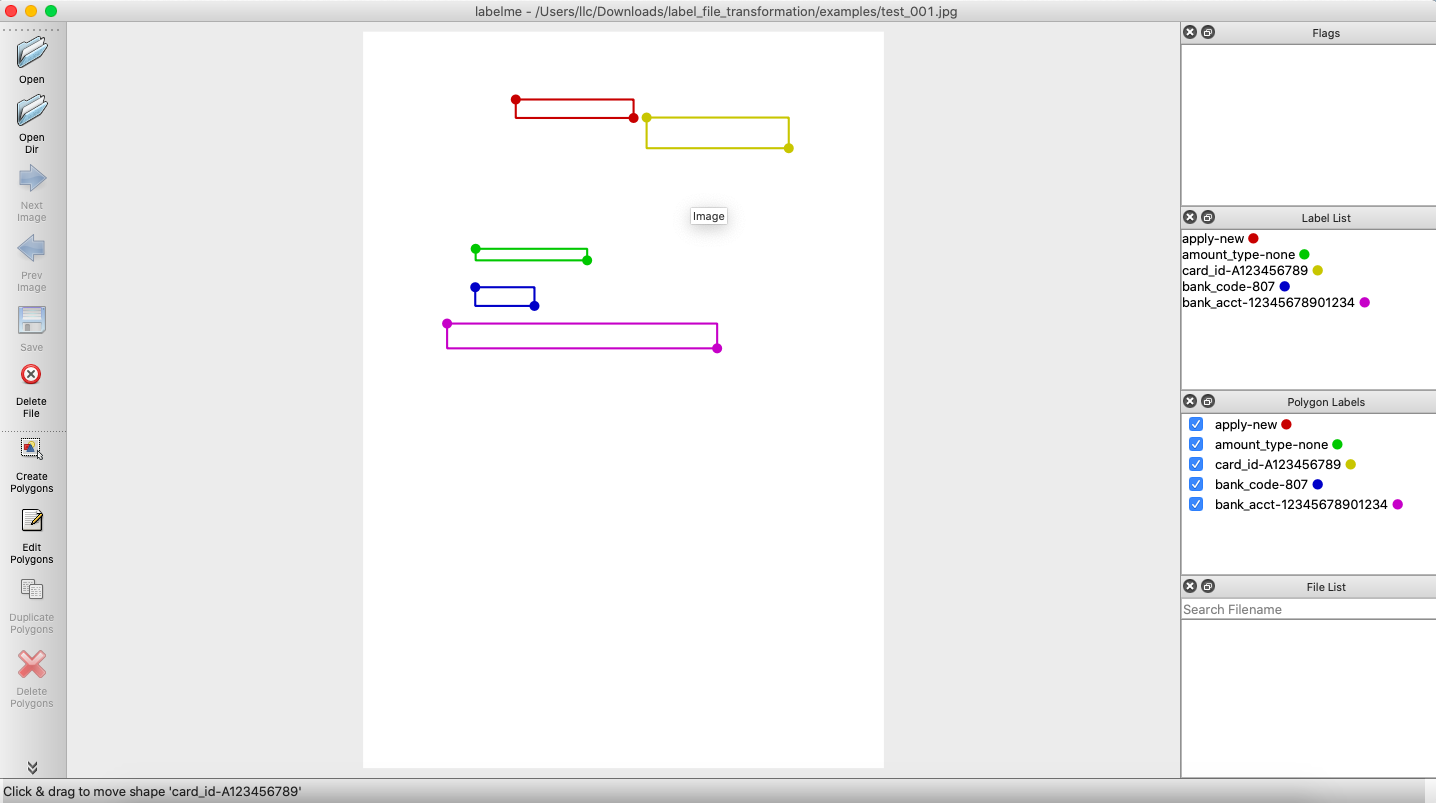Close the File List panel
The height and width of the screenshot is (803, 1436).
pyautogui.click(x=1190, y=586)
